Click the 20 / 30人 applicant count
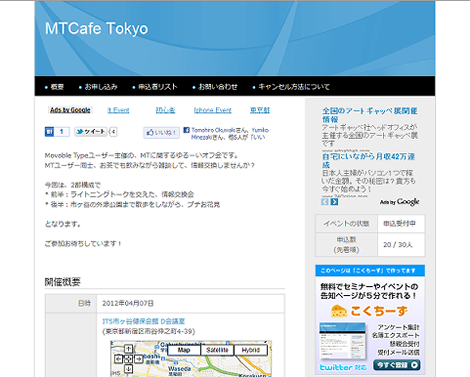Viewport: 470px width, 377px height. tap(401, 245)
